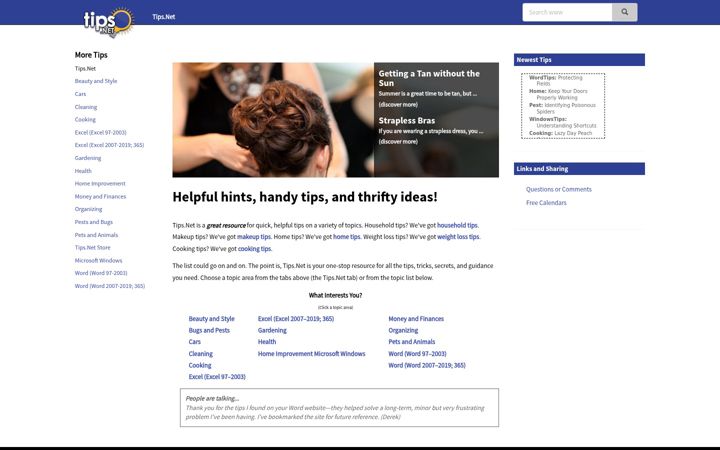The height and width of the screenshot is (450, 720).
Task: Open the Cooking Lazy Day Peach tip
Action: 560,133
